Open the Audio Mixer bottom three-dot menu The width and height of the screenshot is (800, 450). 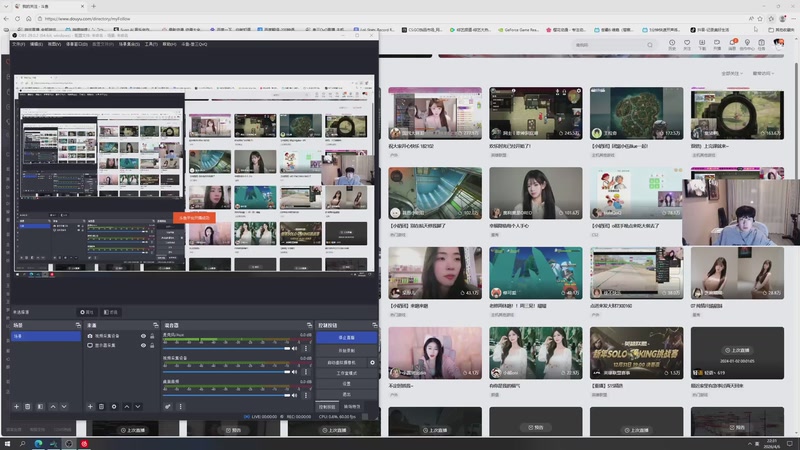pyautogui.click(x=180, y=407)
